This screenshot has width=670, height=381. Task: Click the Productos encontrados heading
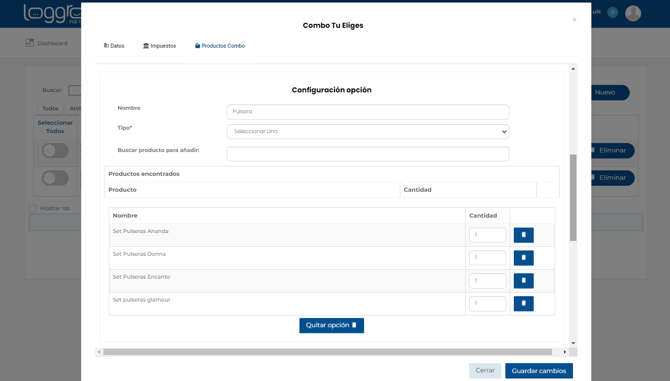[144, 174]
